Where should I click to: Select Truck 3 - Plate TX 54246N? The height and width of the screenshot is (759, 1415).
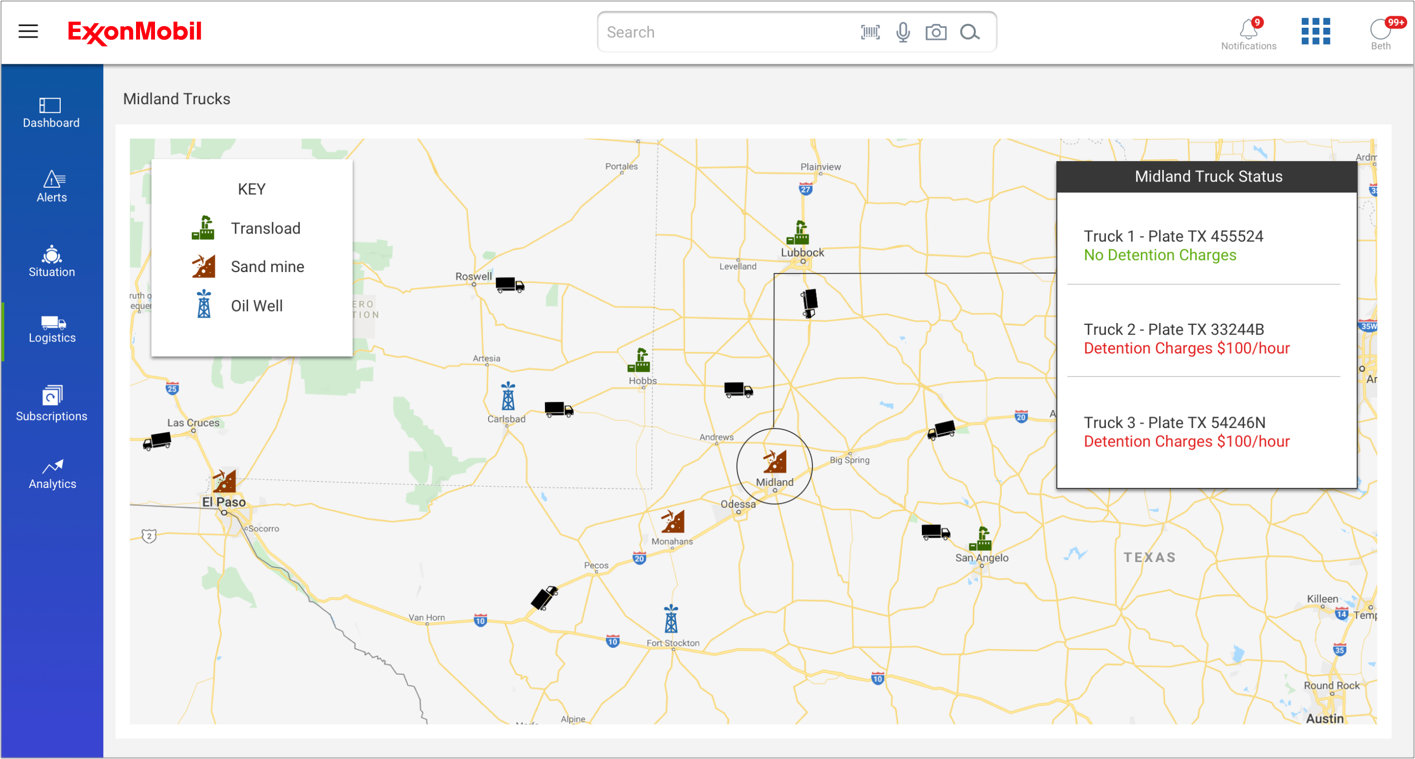[x=1174, y=423]
